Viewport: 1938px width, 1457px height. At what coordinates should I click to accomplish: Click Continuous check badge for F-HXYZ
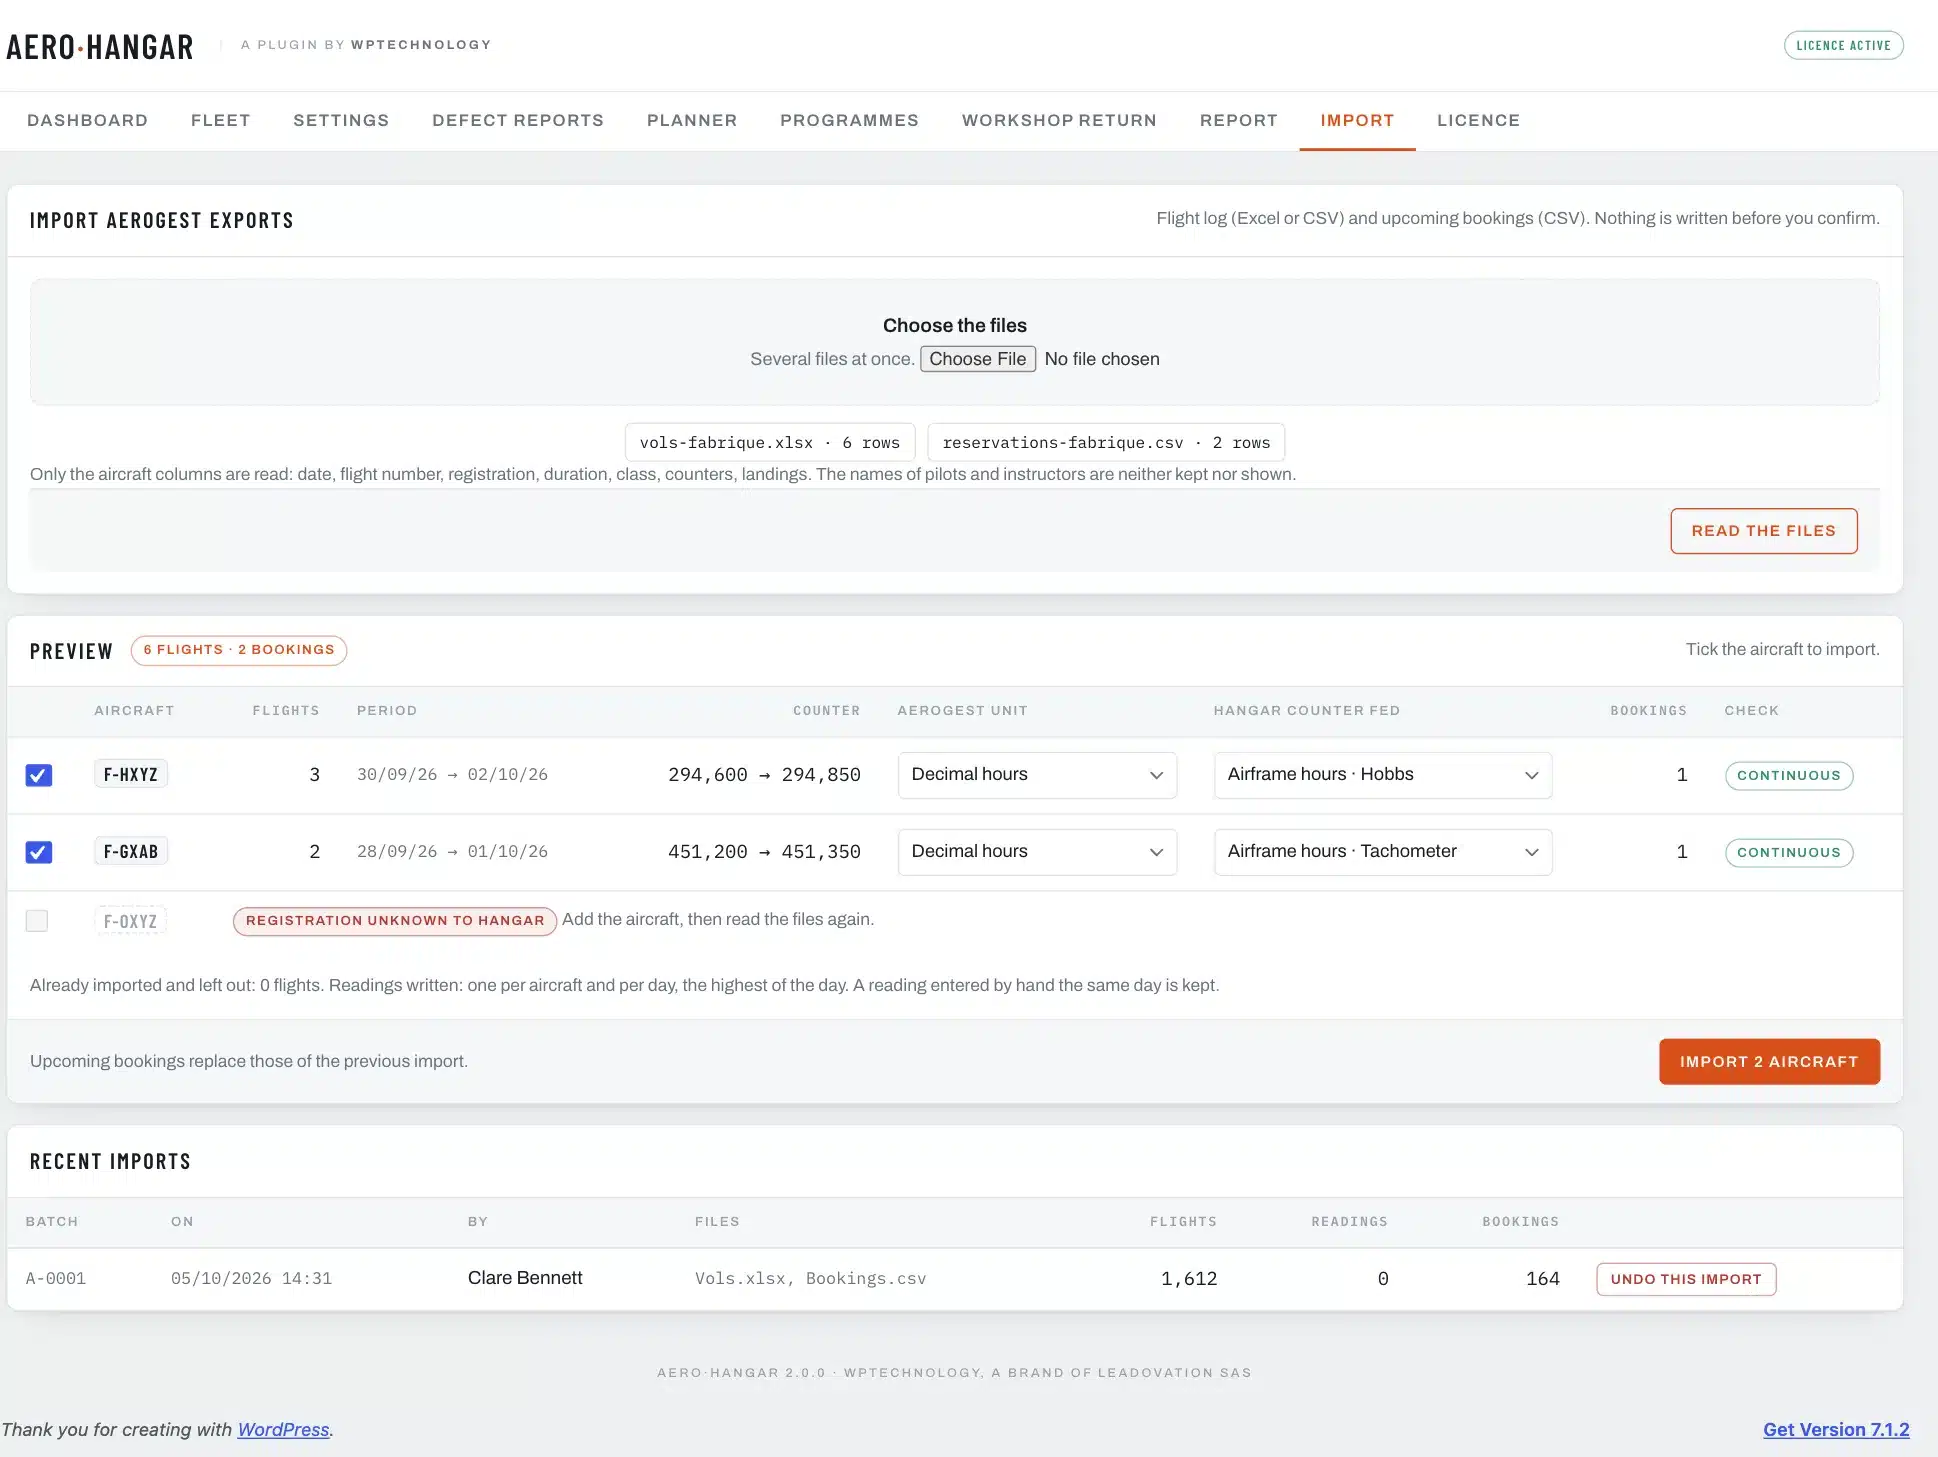[x=1789, y=776]
